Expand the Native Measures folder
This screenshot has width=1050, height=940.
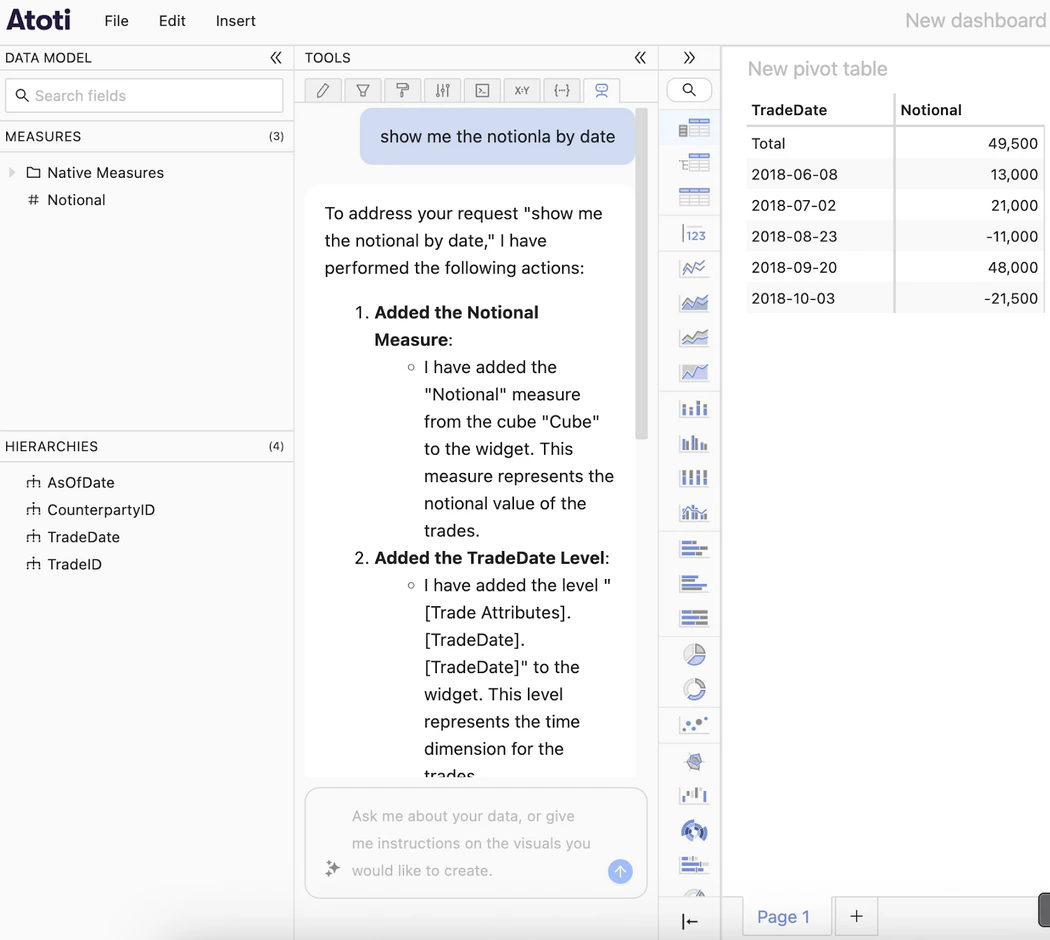(x=12, y=173)
